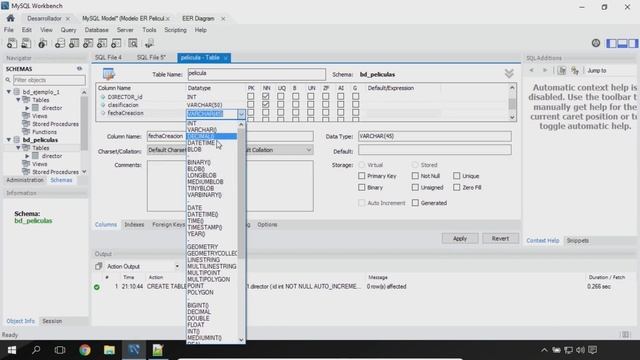
Task: Get context help manually icon
Action: click(575, 71)
